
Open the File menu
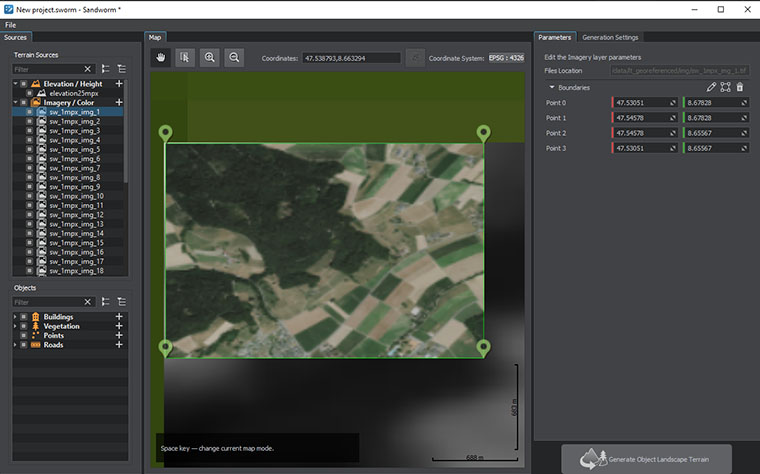(10, 24)
